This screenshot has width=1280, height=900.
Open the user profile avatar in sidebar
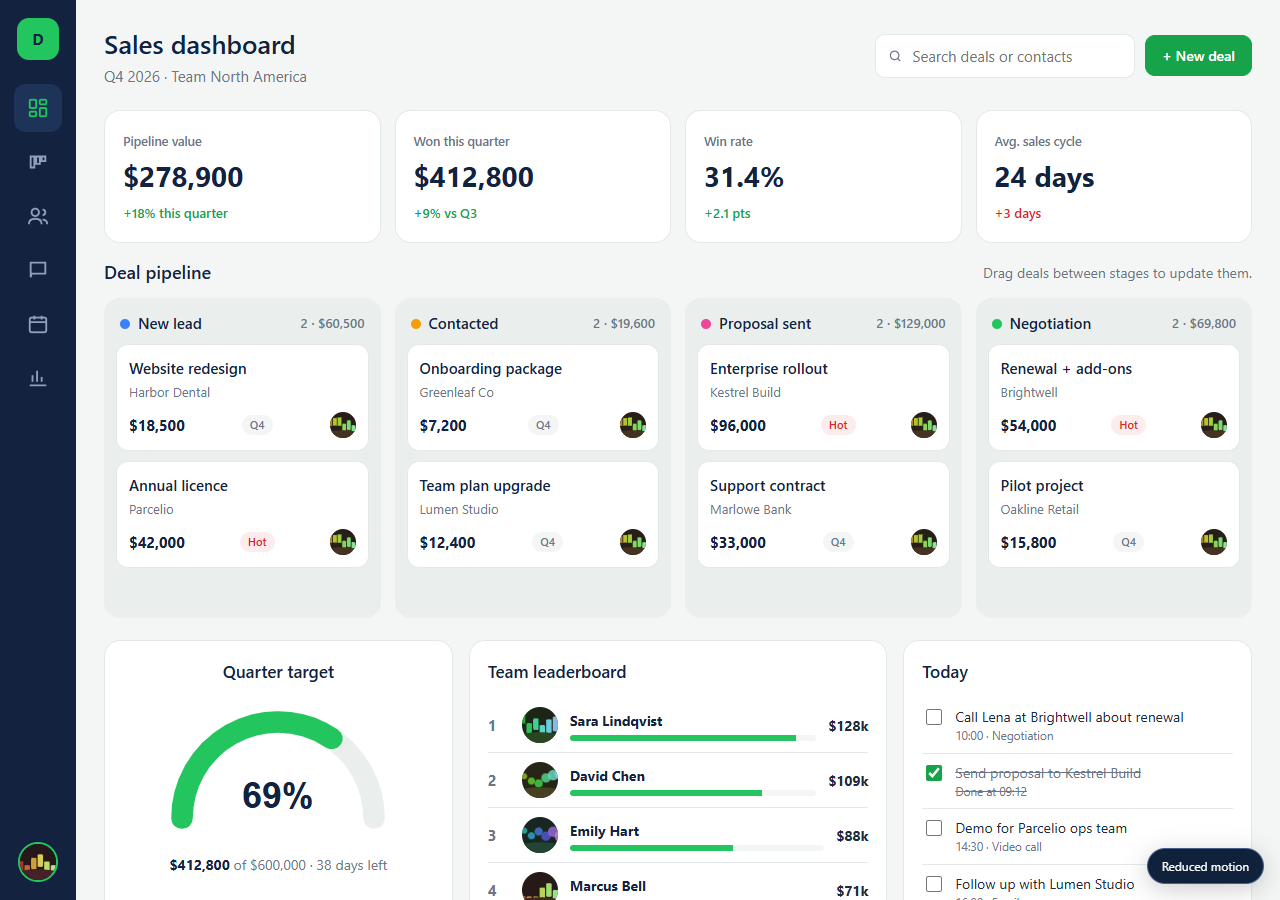click(38, 862)
